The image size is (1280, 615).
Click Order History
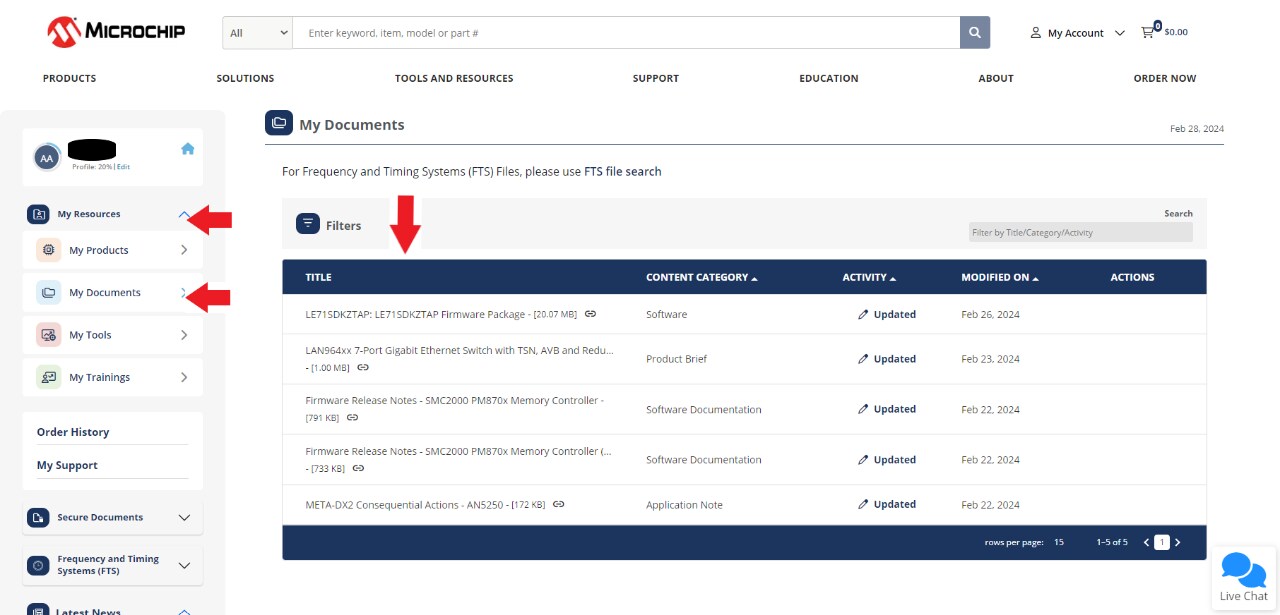tap(75, 432)
